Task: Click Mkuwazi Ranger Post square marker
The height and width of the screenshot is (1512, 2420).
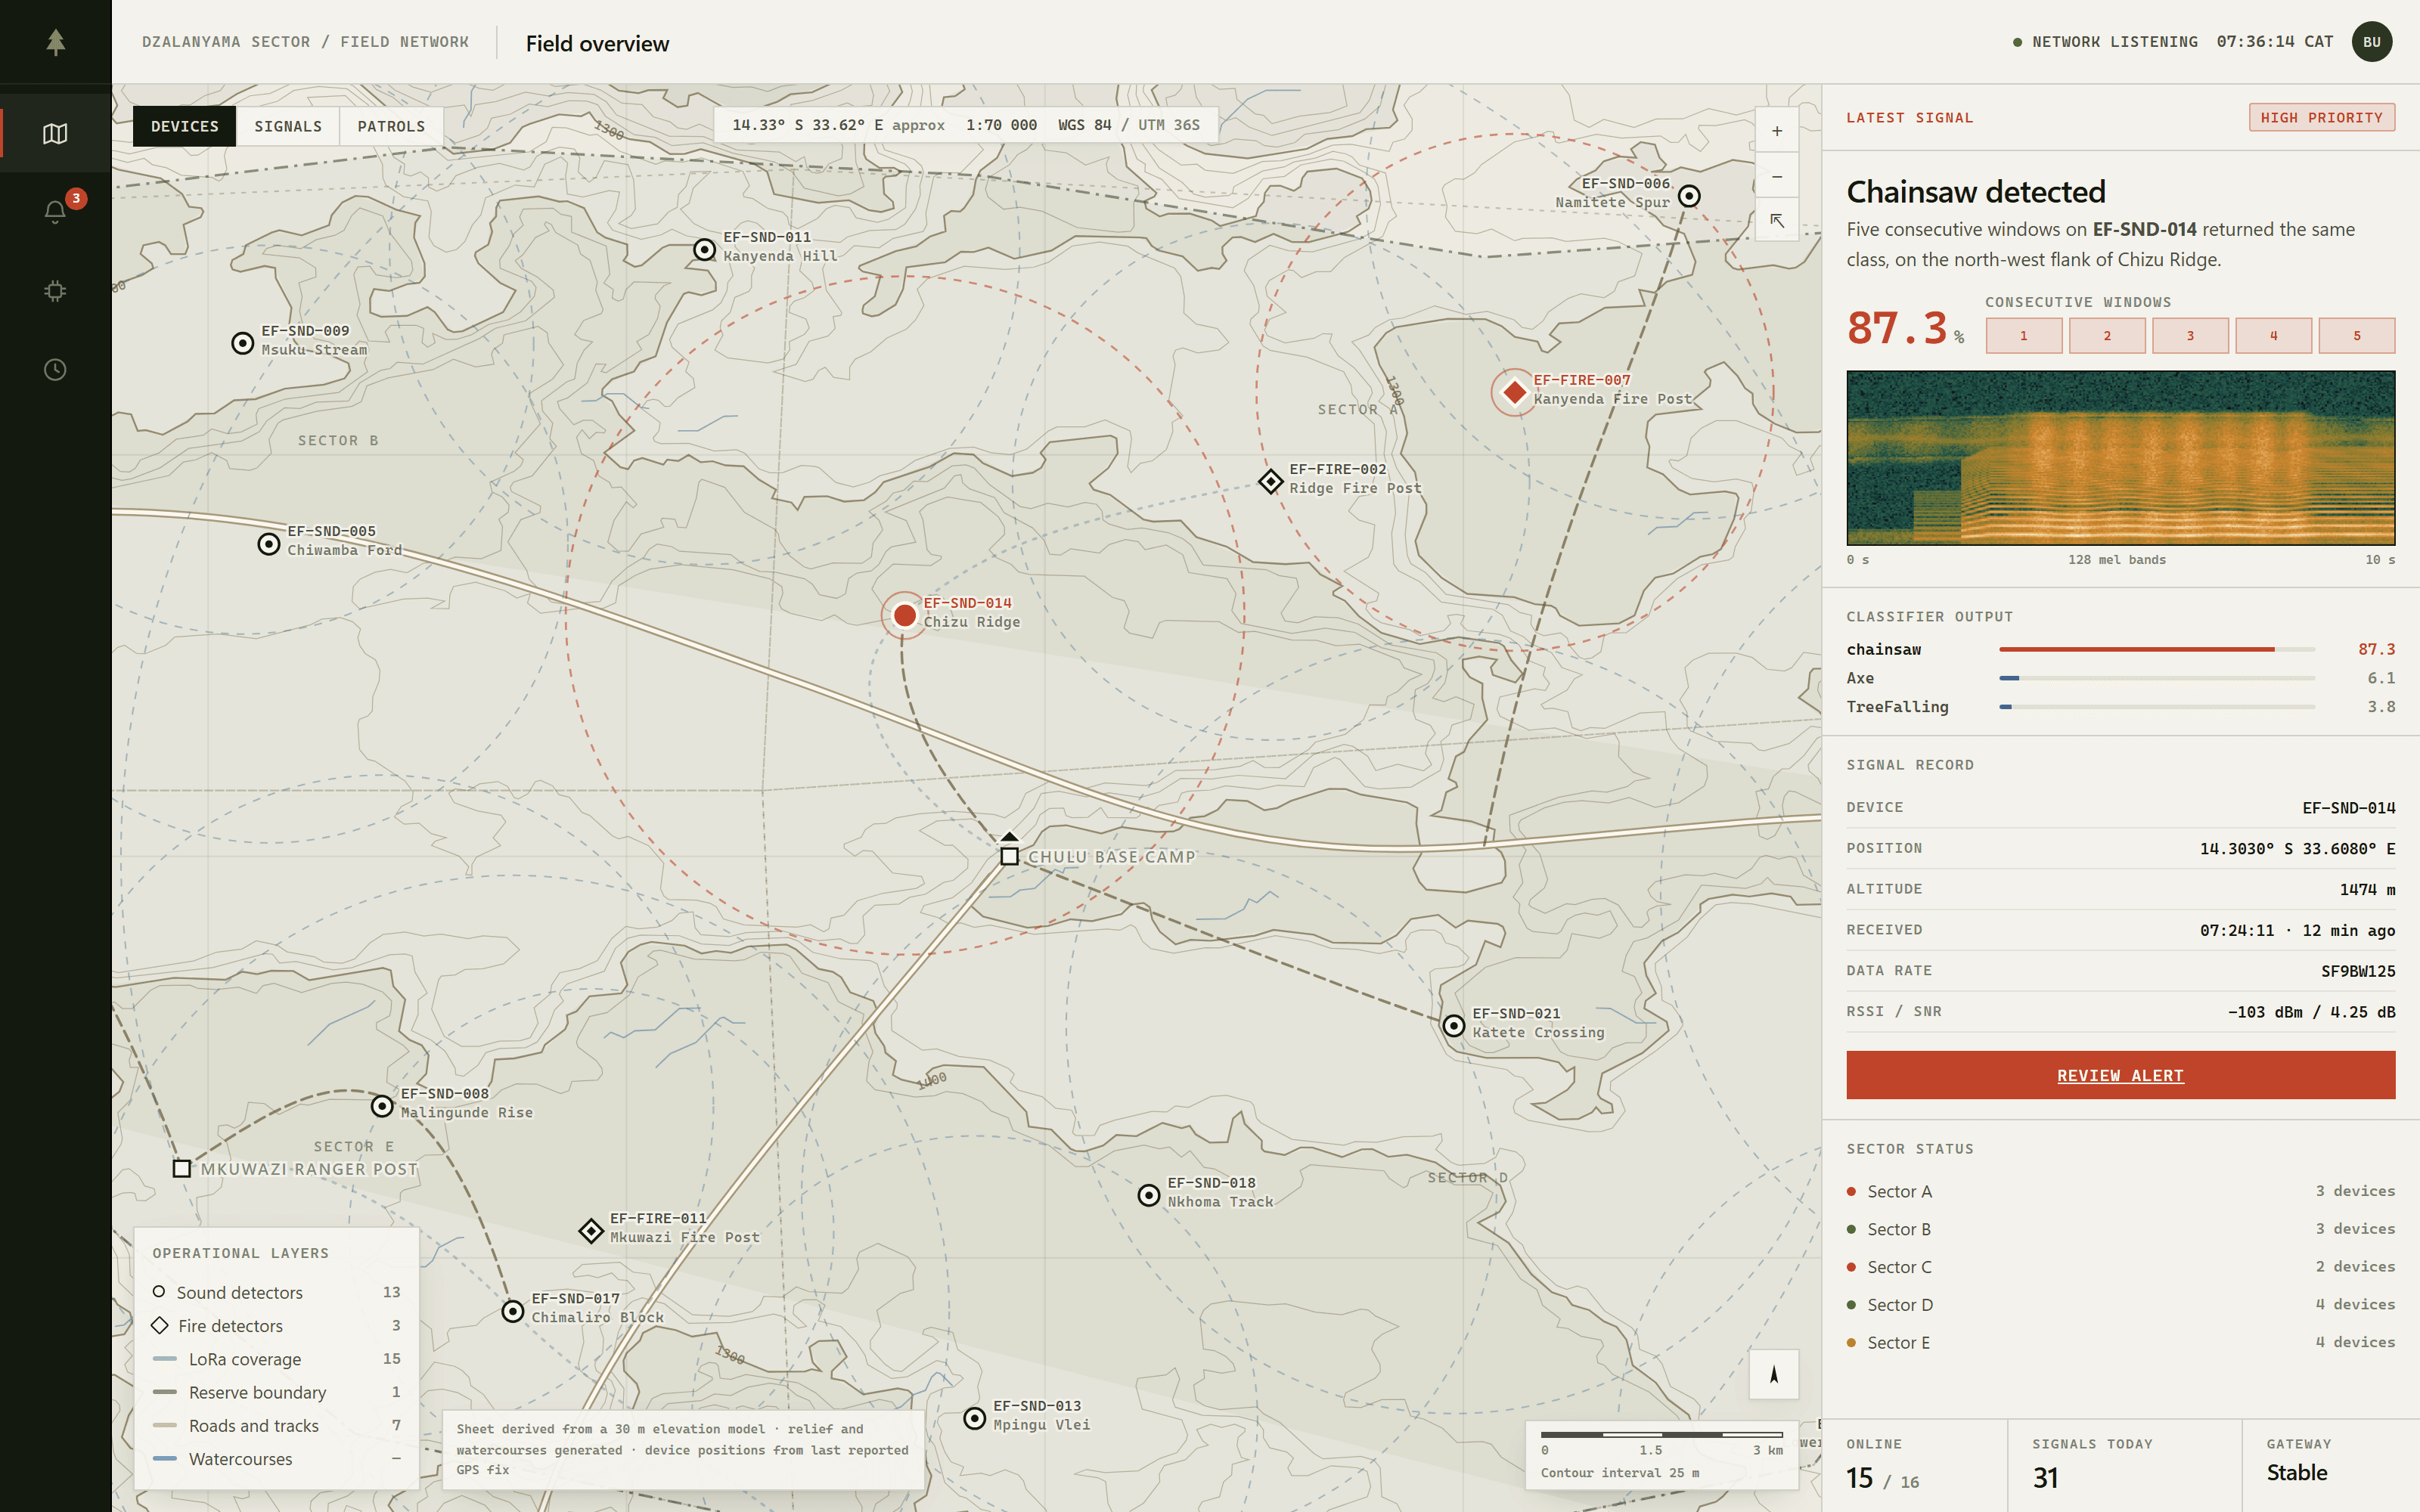Action: click(x=182, y=1168)
